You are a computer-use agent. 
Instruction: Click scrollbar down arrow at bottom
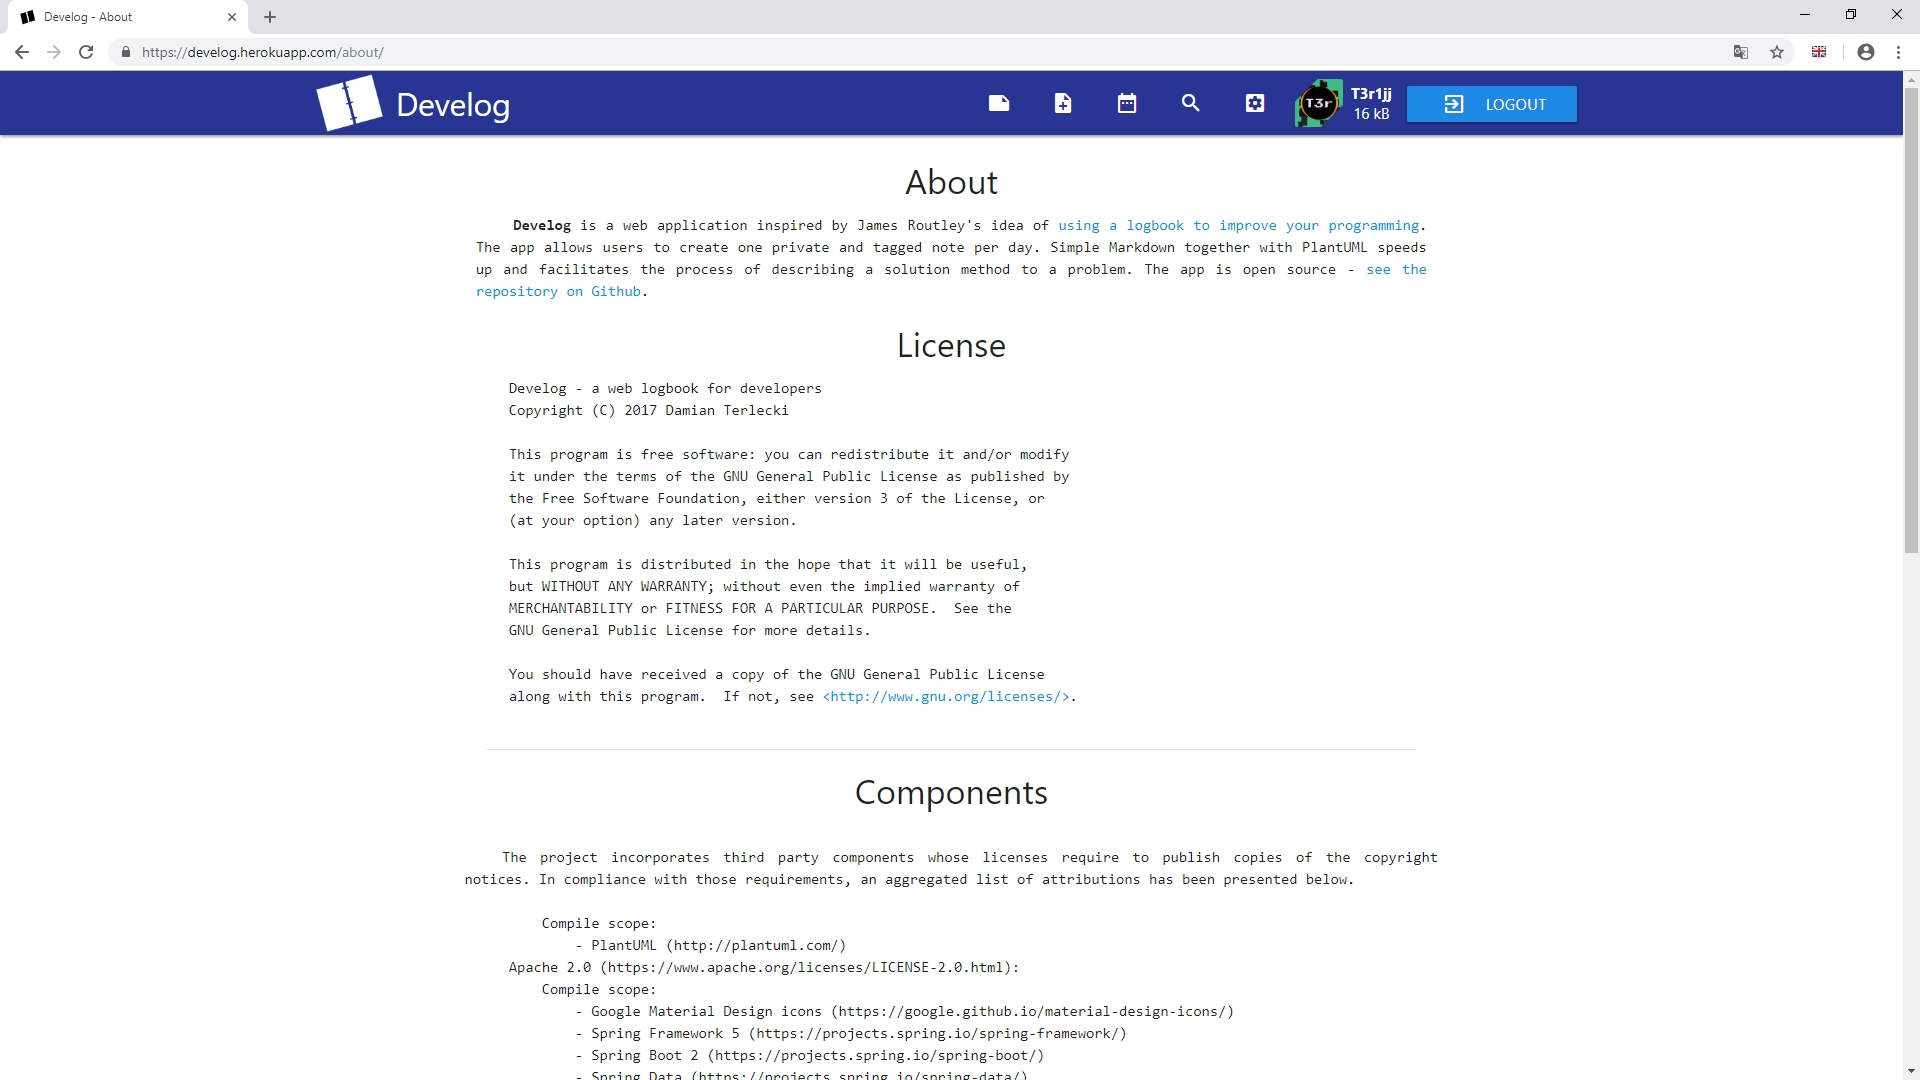1911,1072
